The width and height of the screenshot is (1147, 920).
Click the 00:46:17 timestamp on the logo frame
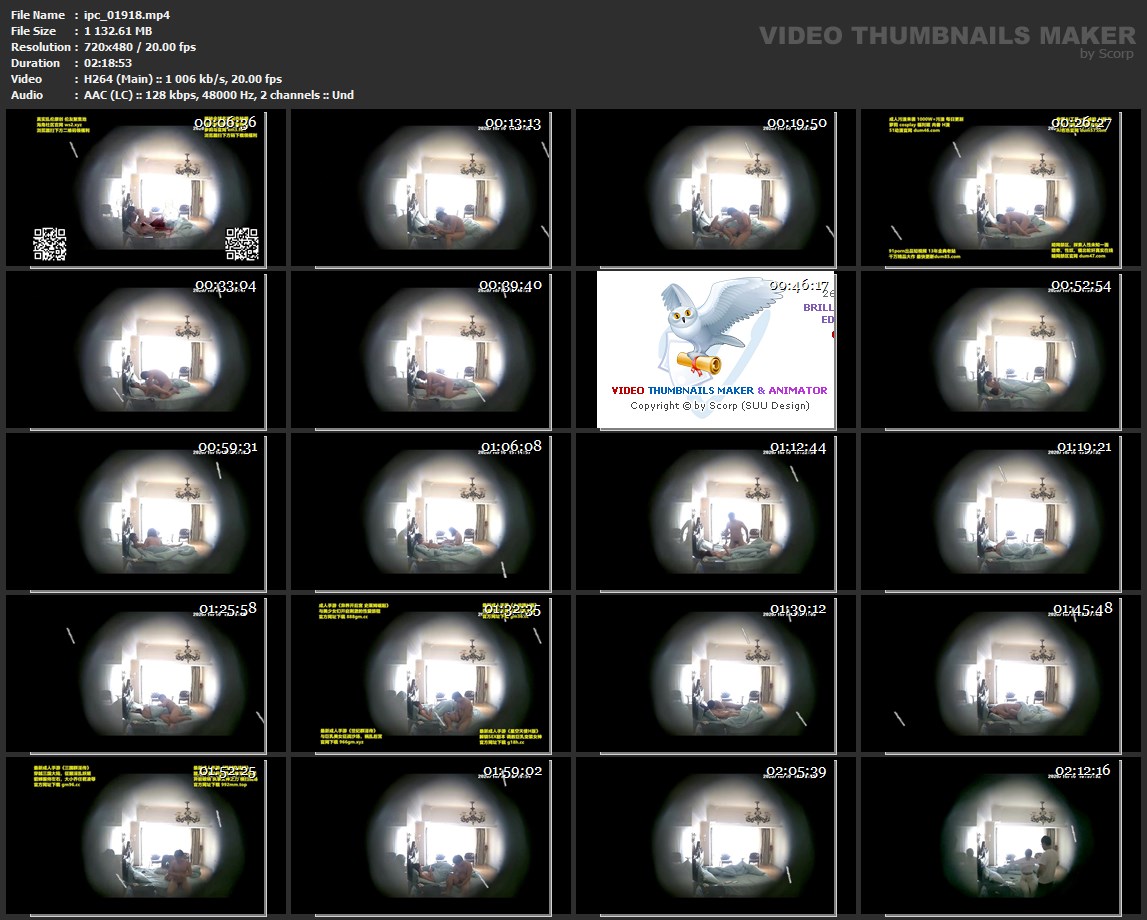[800, 285]
